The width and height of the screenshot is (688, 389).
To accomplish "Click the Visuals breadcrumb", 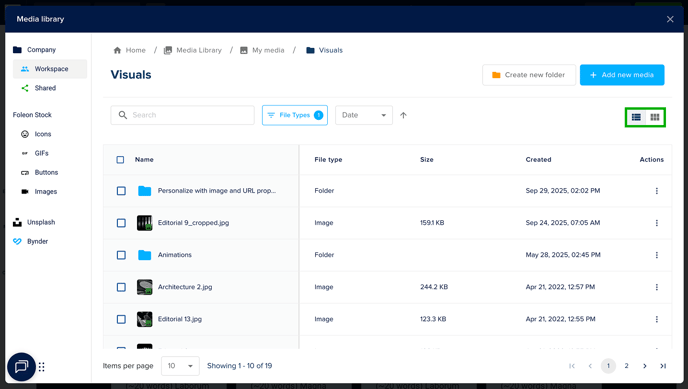I will (x=324, y=50).
